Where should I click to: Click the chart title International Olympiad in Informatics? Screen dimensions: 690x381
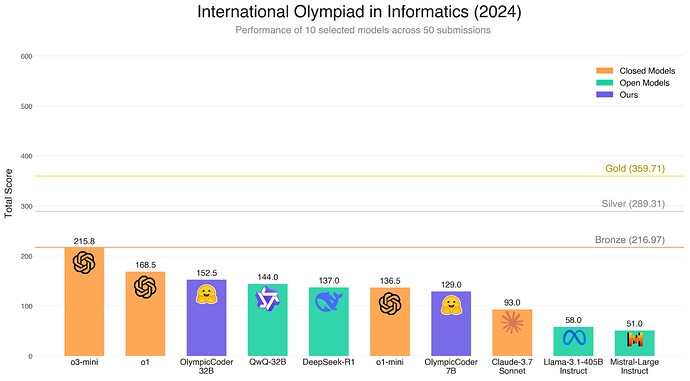[x=359, y=12]
